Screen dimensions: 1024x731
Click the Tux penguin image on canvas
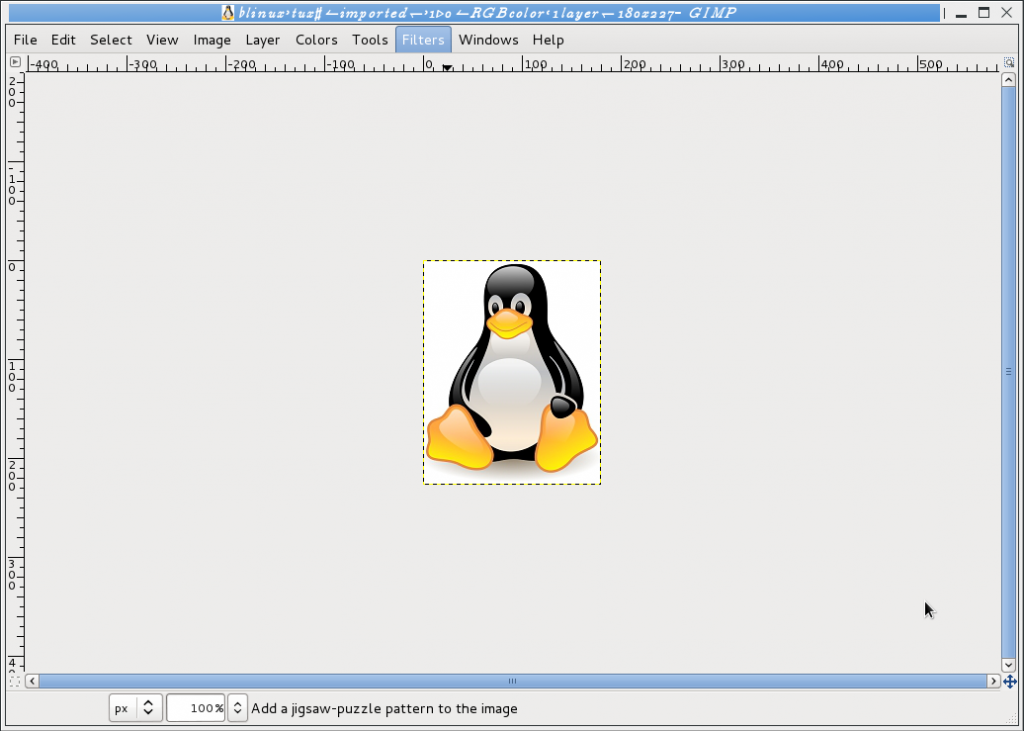click(x=512, y=372)
